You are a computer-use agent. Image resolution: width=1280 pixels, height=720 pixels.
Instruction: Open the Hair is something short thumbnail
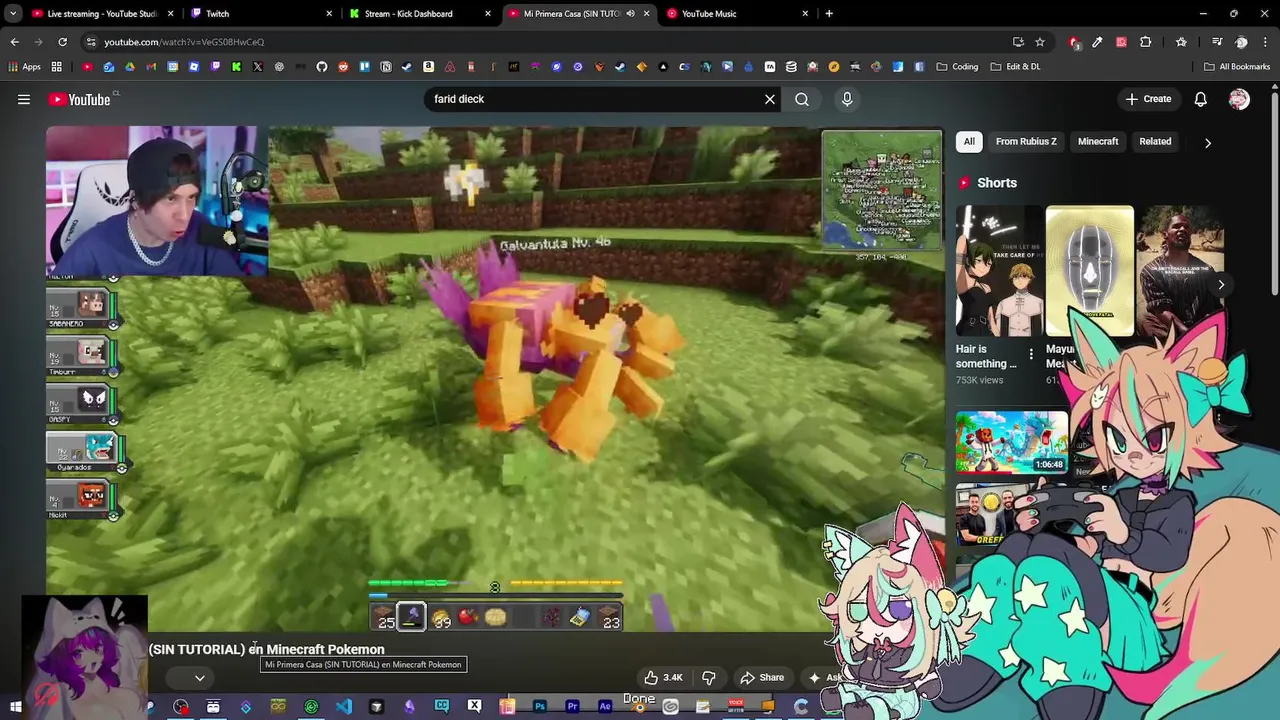point(999,271)
